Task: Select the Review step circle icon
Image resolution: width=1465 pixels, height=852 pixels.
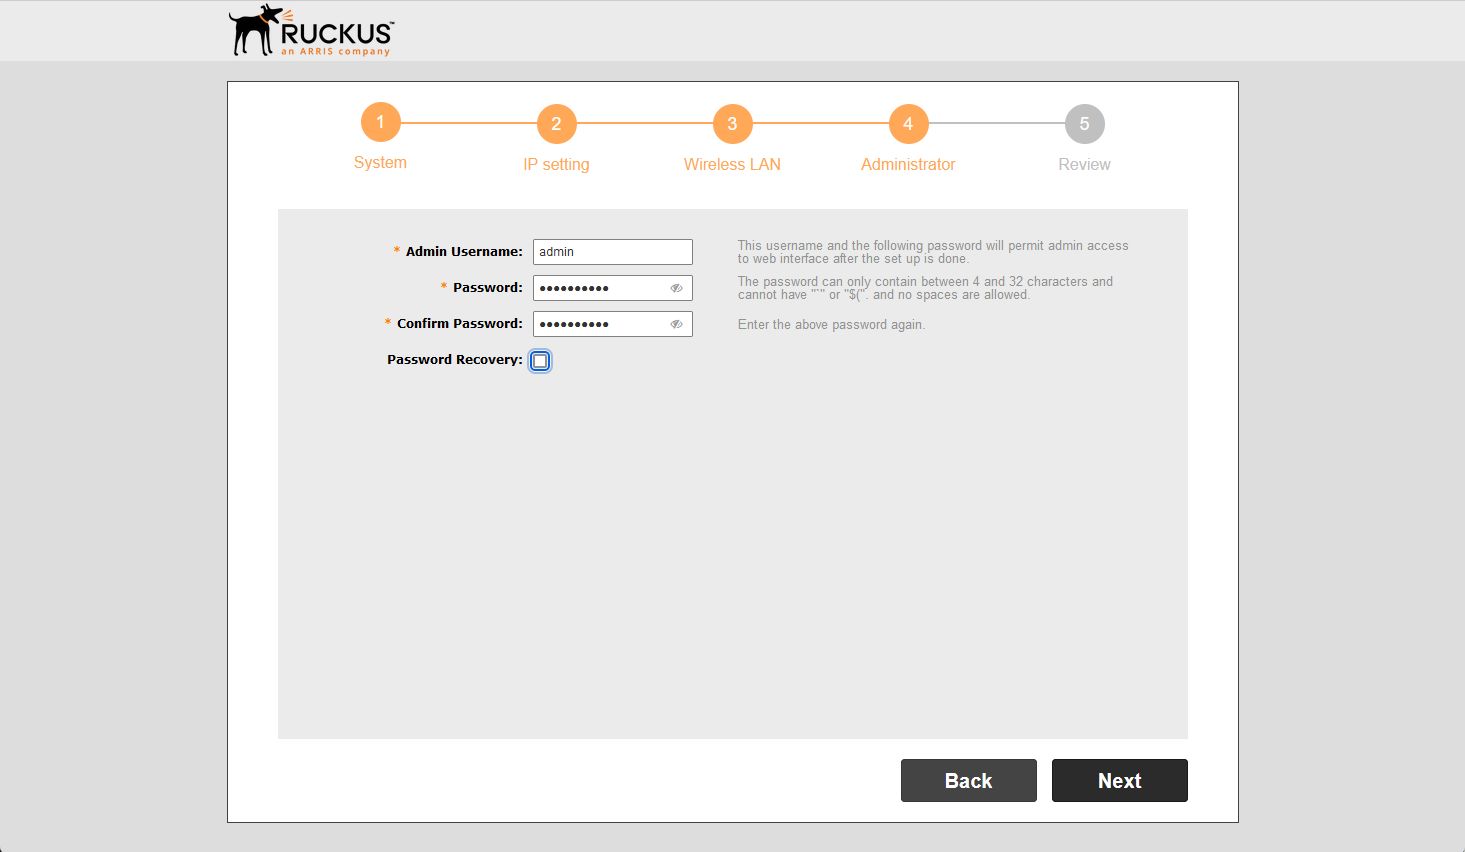Action: pos(1084,122)
